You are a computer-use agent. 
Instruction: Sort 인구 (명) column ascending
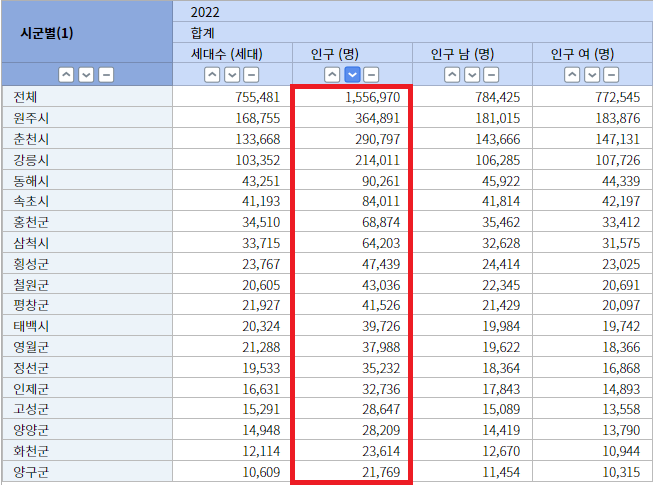point(332,75)
